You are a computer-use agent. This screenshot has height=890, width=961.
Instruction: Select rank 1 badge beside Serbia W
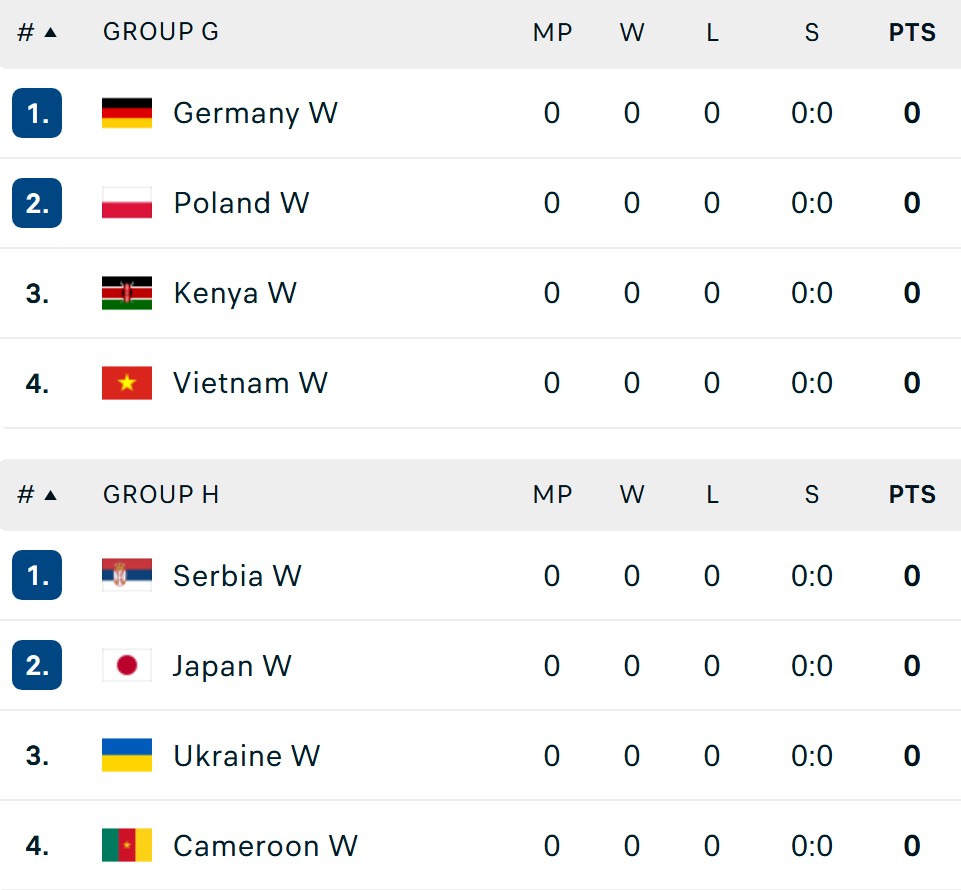coord(37,575)
